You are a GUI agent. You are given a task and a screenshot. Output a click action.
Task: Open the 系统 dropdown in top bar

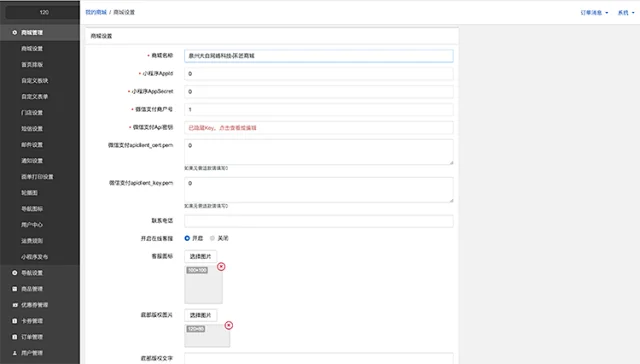[626, 13]
